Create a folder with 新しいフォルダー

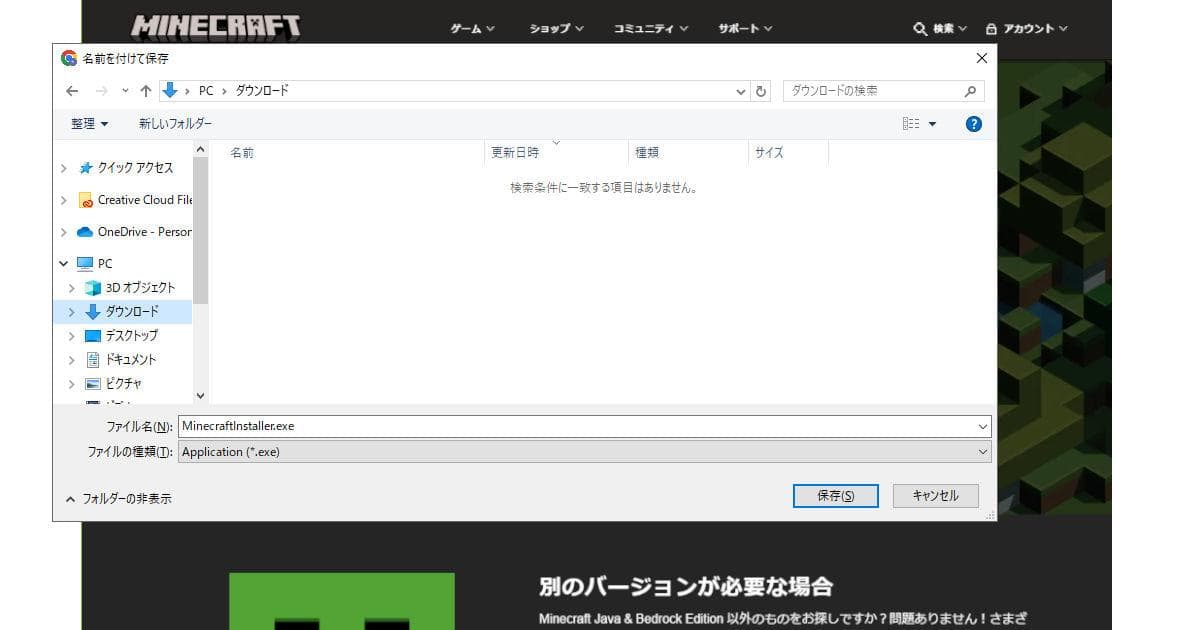pos(175,124)
